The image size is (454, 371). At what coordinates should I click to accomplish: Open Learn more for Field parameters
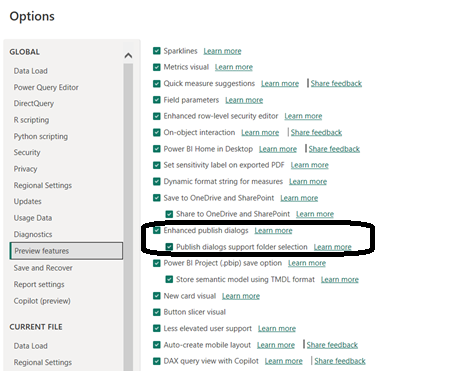pos(244,100)
